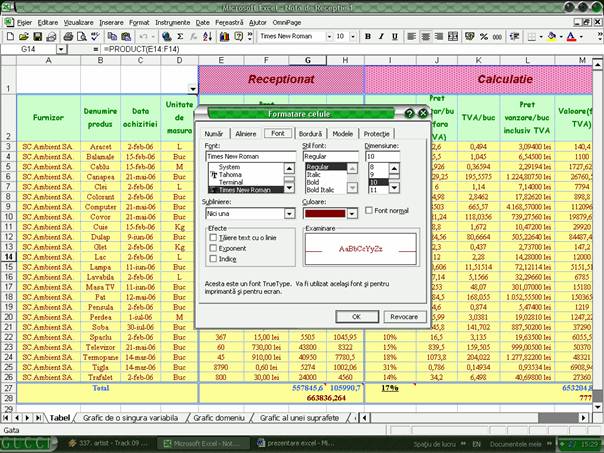Click the Paste Function fx icon

194,37
